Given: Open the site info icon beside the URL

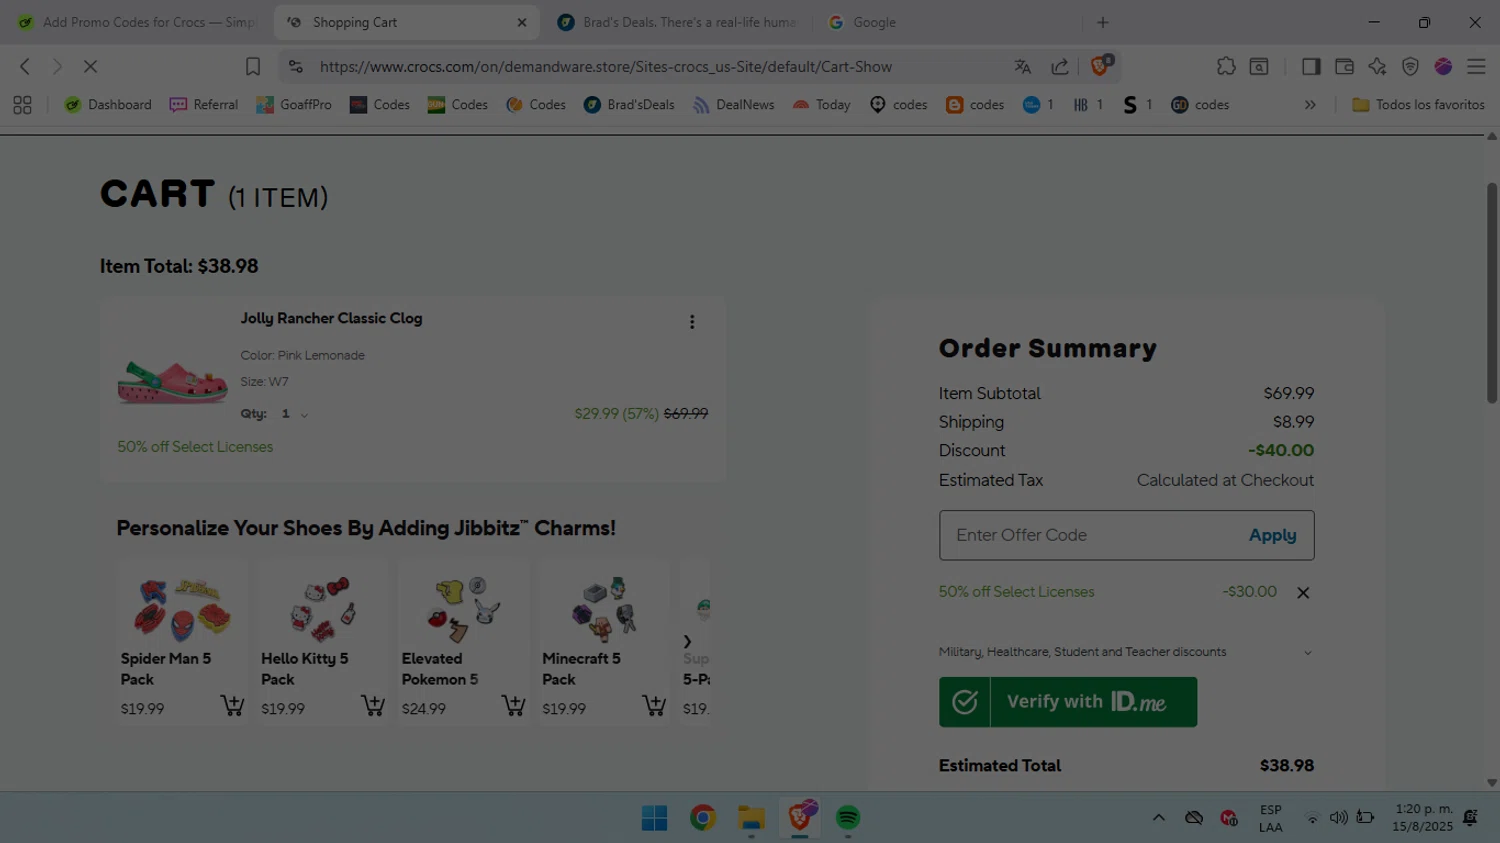Looking at the screenshot, I should point(295,66).
